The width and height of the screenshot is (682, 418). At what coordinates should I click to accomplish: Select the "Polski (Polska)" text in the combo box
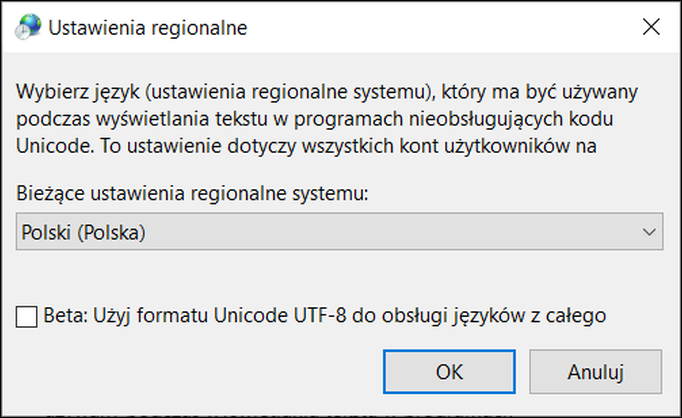tap(83, 234)
